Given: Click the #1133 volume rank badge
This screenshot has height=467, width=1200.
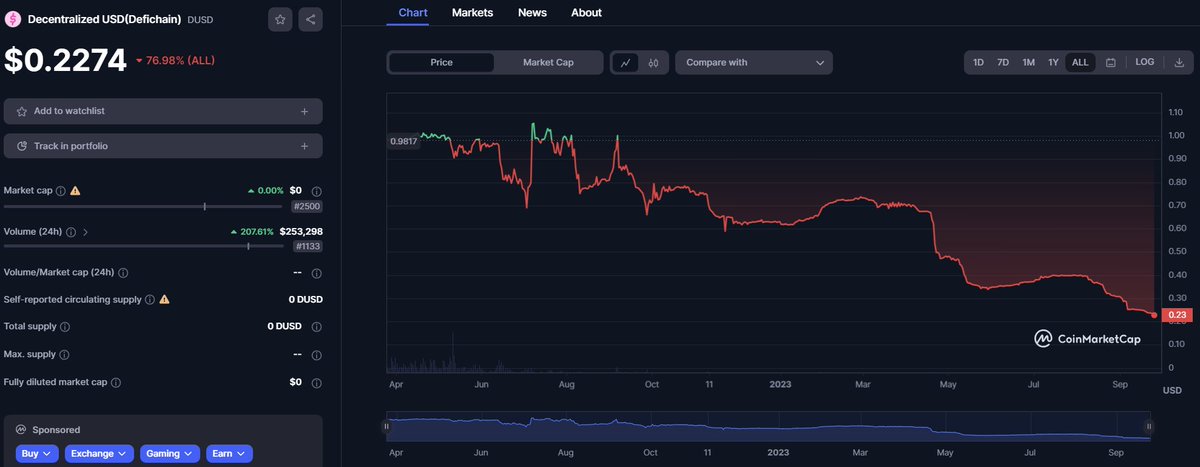Looking at the screenshot, I should (x=307, y=246).
